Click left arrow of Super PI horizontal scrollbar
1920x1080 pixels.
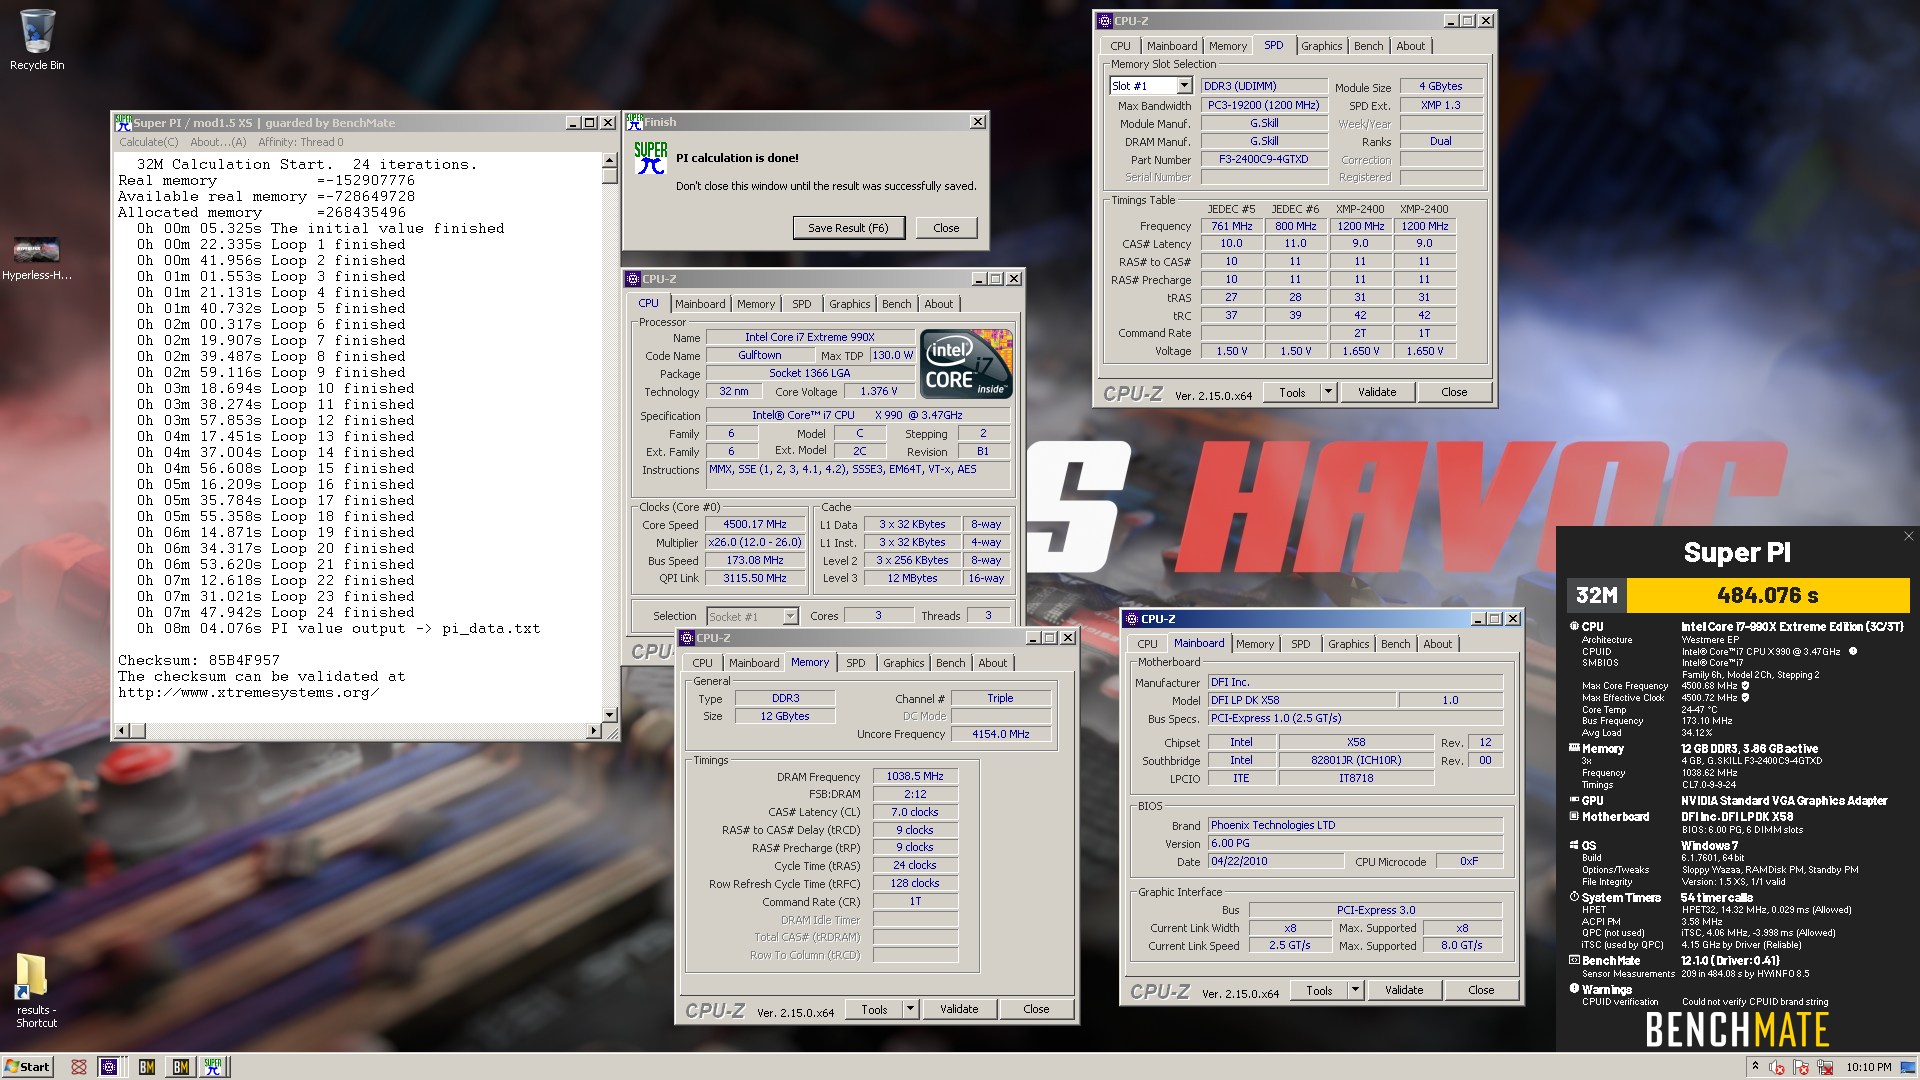[x=122, y=731]
